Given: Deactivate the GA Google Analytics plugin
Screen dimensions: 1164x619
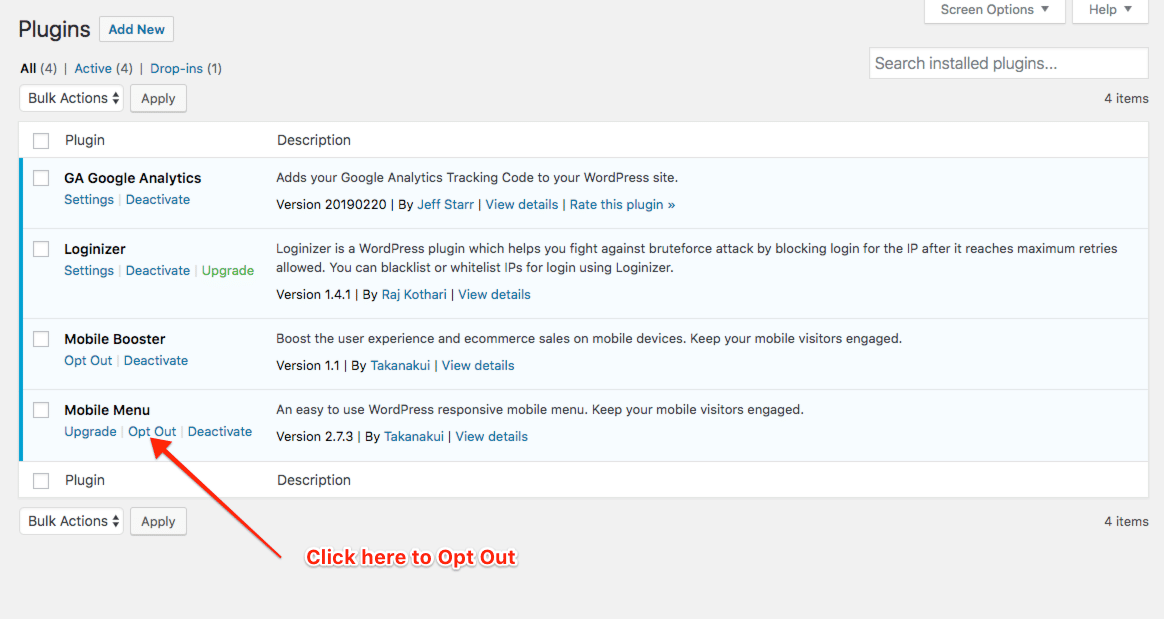Looking at the screenshot, I should (158, 200).
